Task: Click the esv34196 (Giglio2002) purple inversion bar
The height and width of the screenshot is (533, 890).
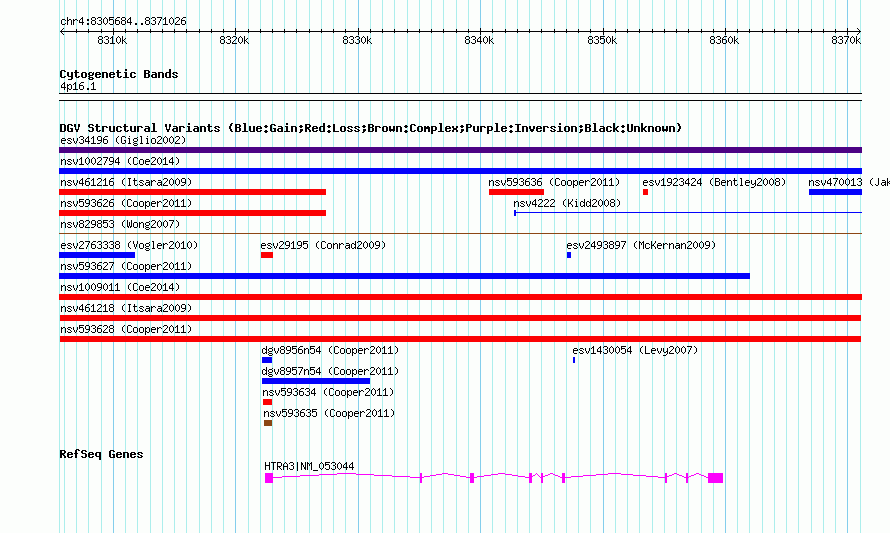Action: [x=460, y=150]
